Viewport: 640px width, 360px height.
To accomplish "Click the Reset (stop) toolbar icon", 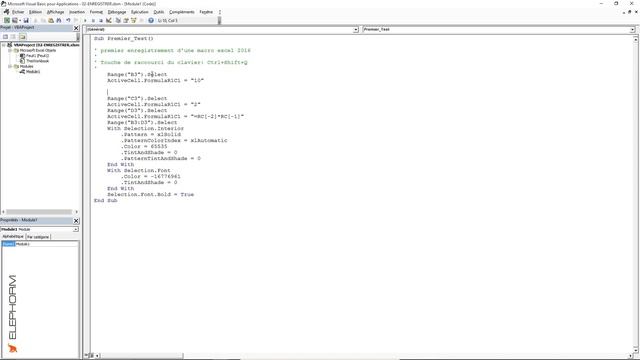I will point(101,20).
